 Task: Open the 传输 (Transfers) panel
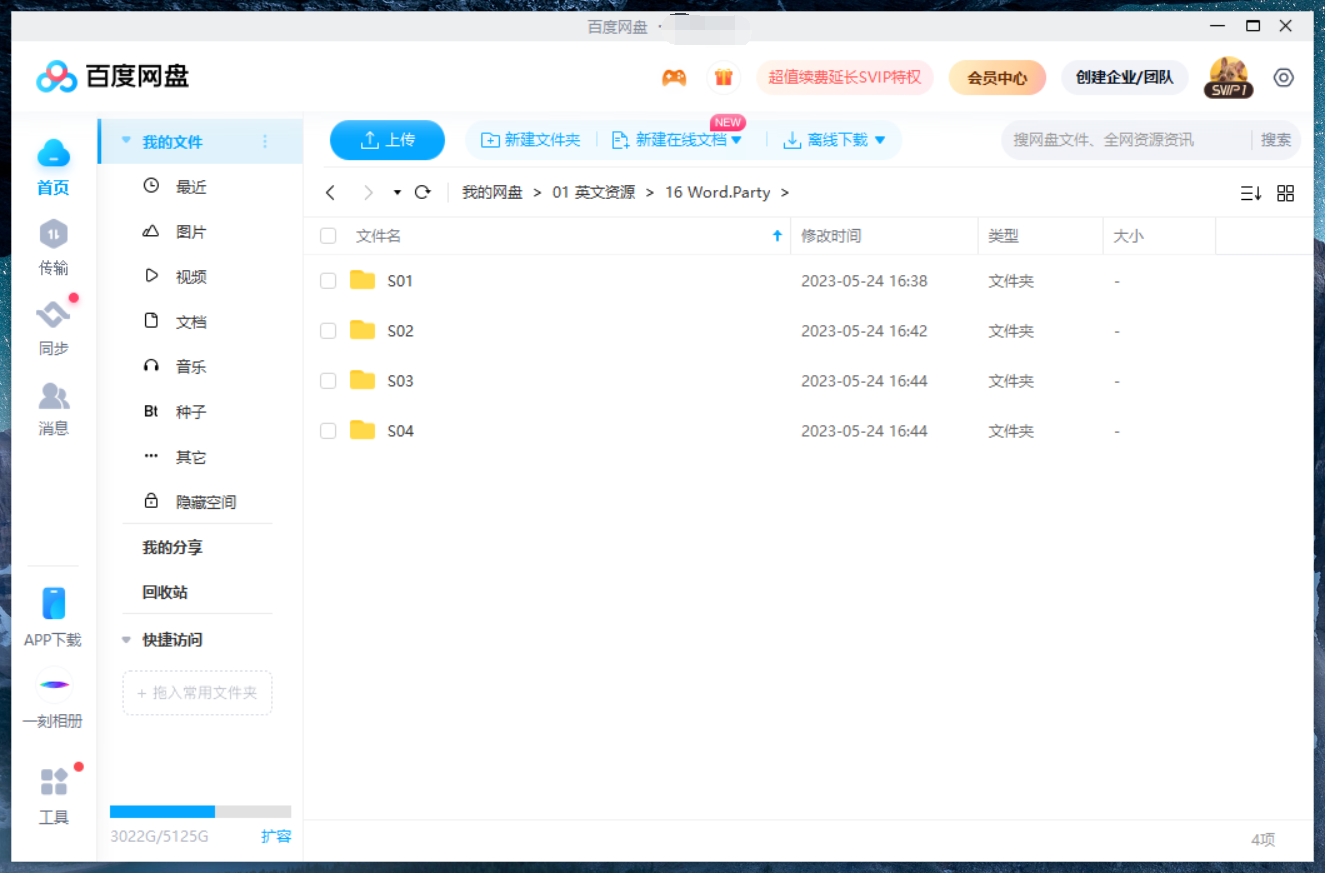(53, 245)
